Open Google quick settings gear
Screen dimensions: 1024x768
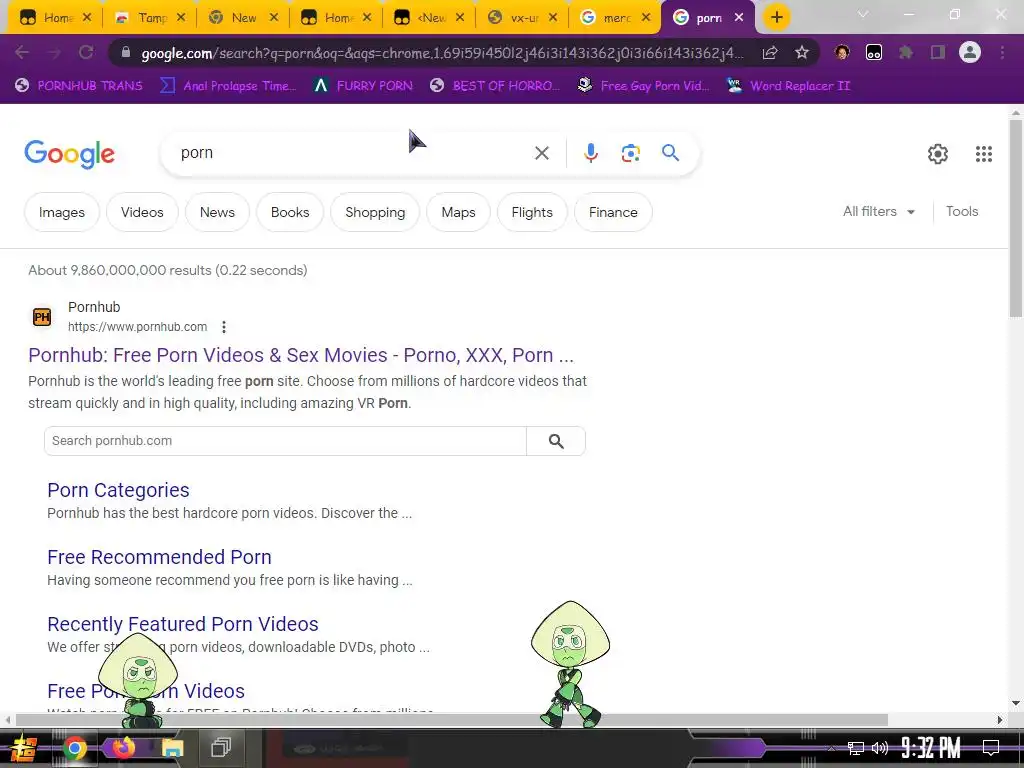pyautogui.click(x=938, y=153)
